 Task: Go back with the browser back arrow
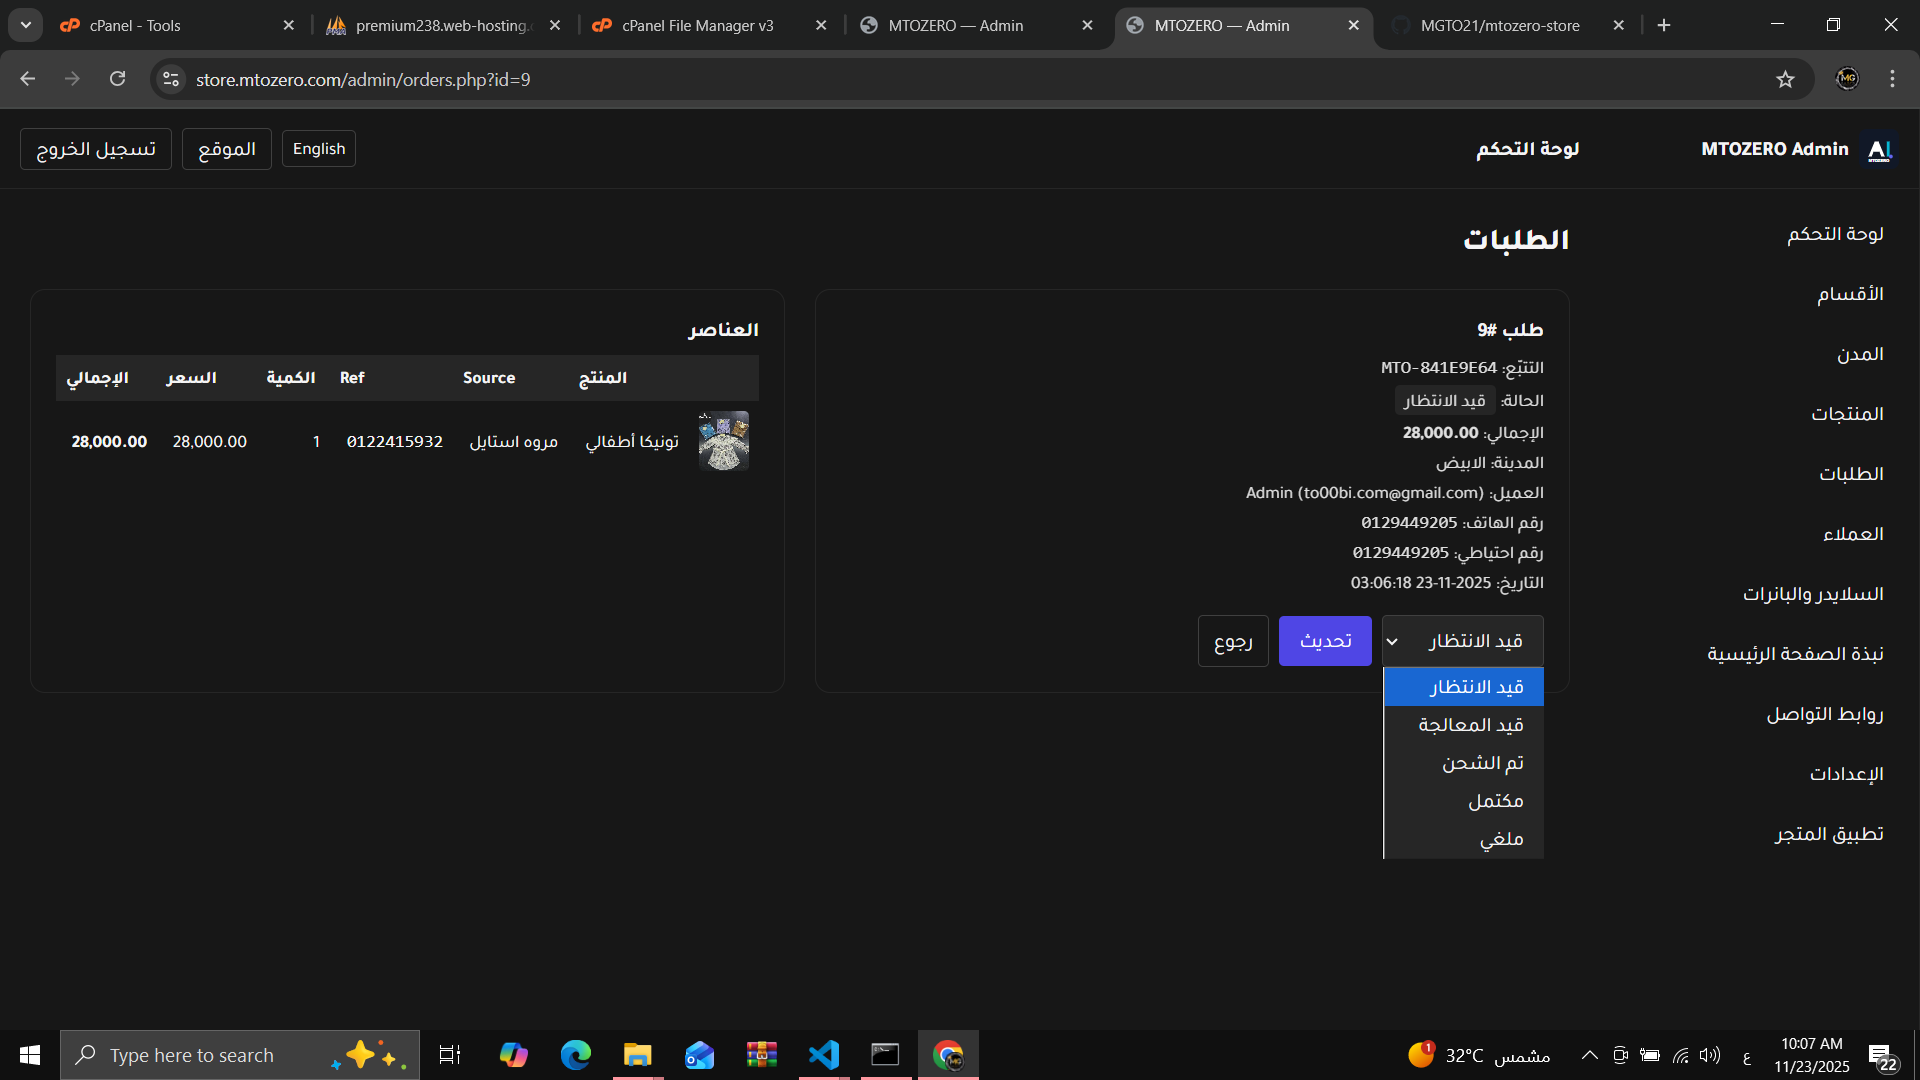tap(28, 79)
